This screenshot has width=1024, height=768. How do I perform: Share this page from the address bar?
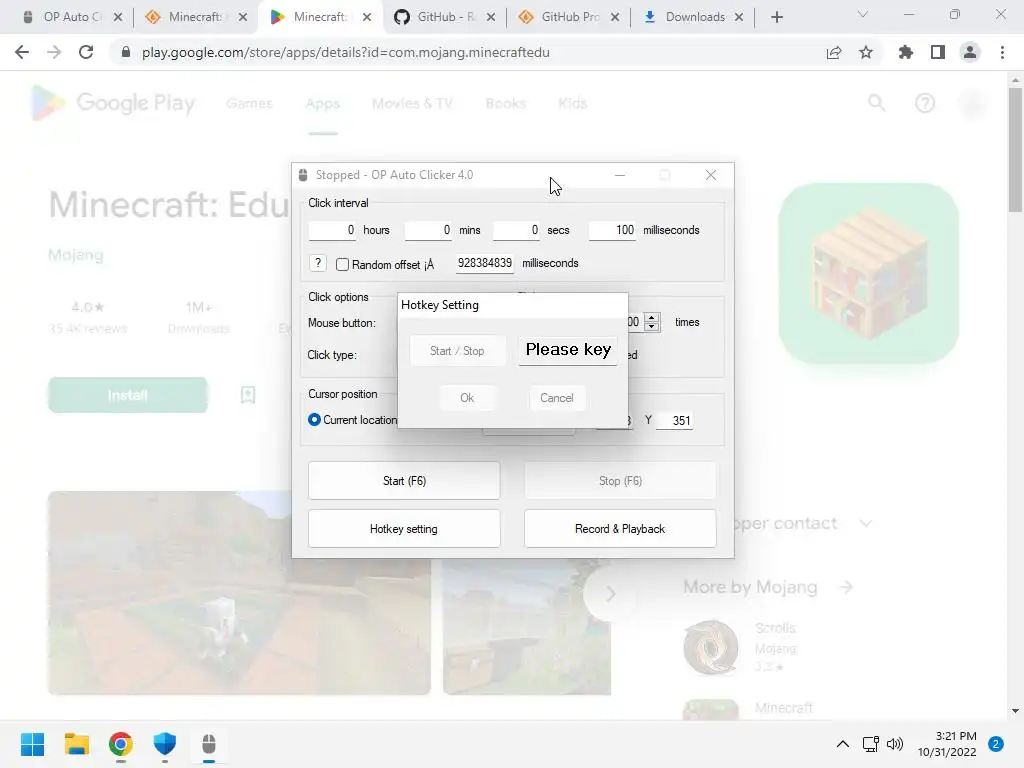click(834, 52)
